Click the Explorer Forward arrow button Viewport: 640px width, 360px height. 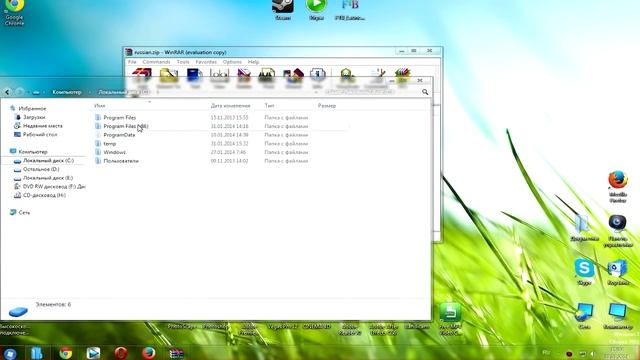click(19, 92)
